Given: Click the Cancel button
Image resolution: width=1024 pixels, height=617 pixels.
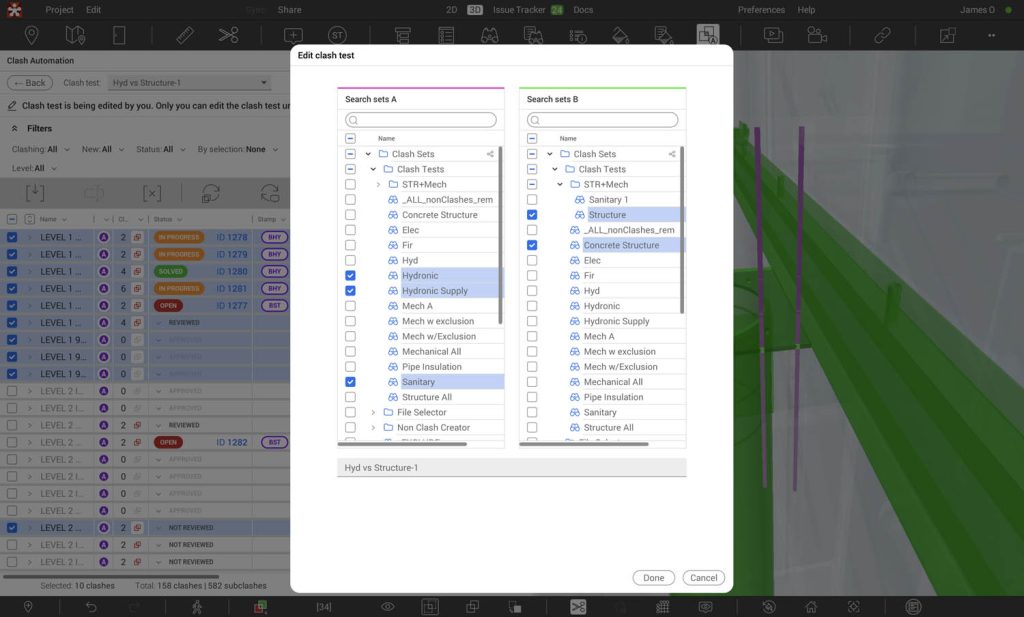Looking at the screenshot, I should pos(703,578).
